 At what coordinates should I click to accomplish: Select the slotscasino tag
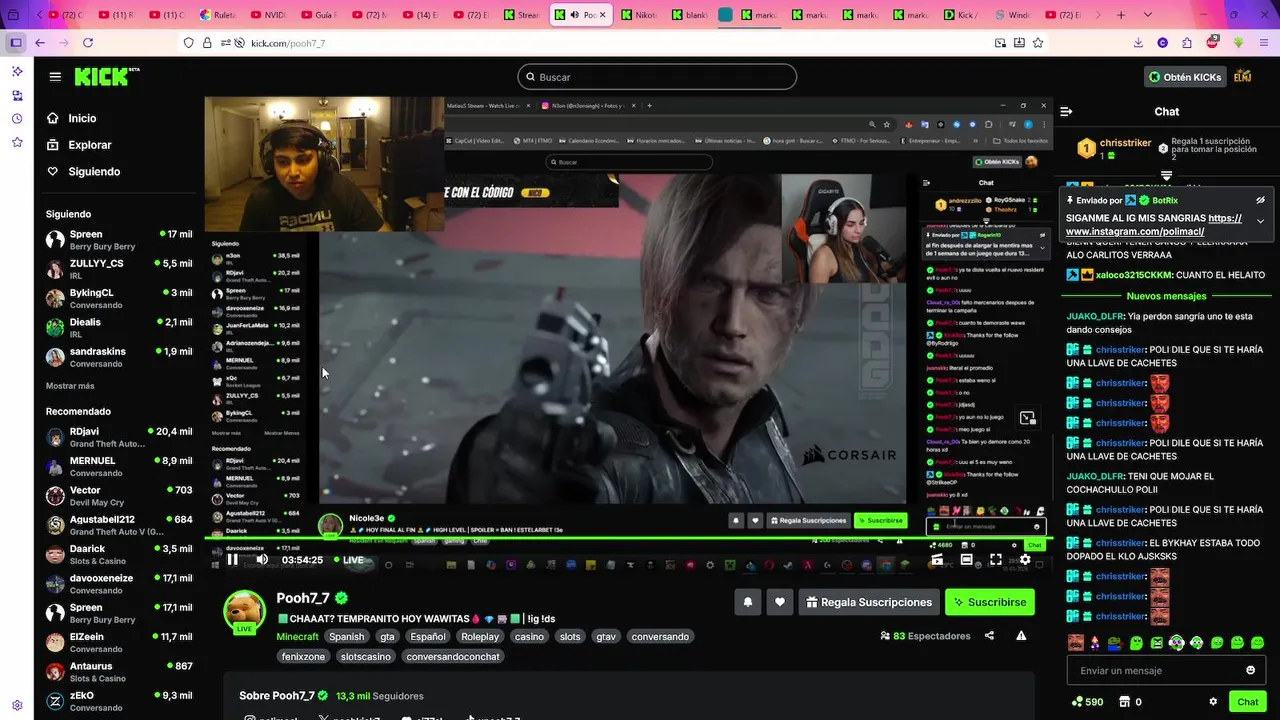click(366, 657)
